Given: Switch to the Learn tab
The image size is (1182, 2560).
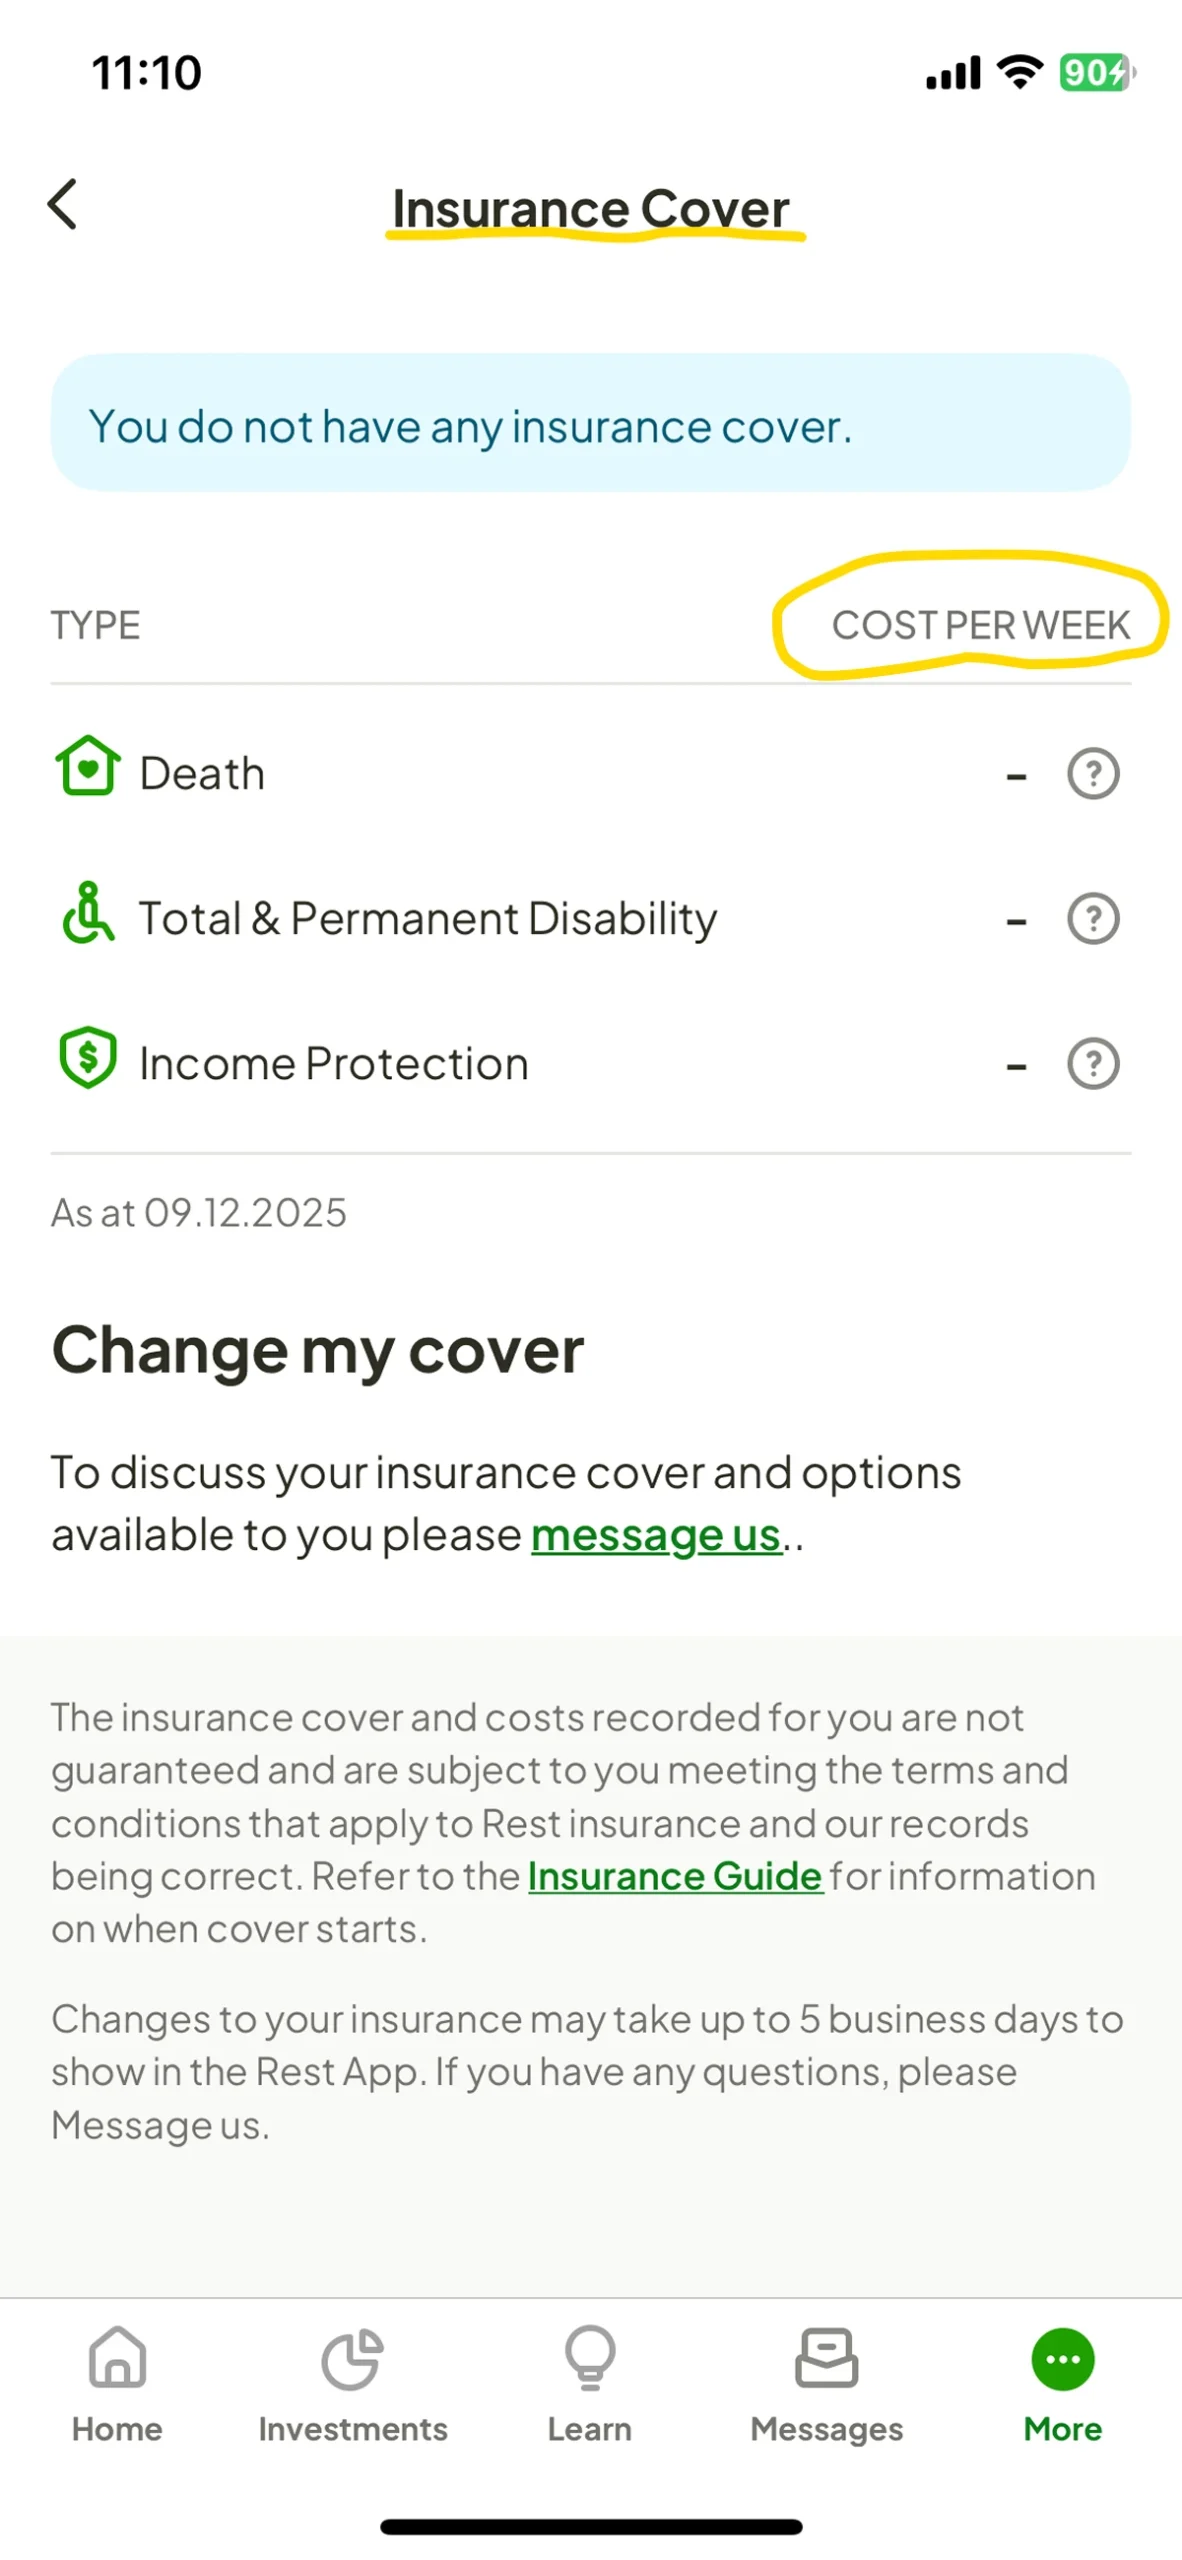Looking at the screenshot, I should click(x=590, y=2384).
